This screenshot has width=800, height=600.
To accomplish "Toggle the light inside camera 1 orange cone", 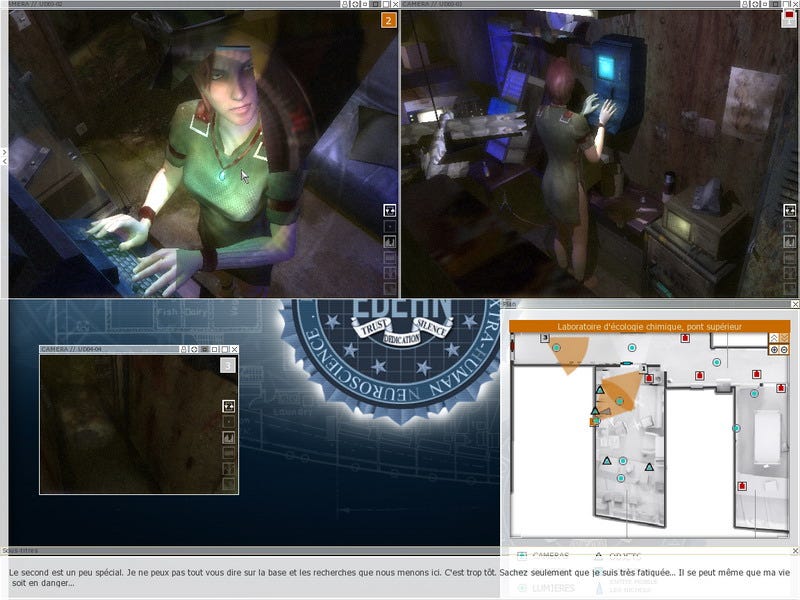I will [x=619, y=401].
